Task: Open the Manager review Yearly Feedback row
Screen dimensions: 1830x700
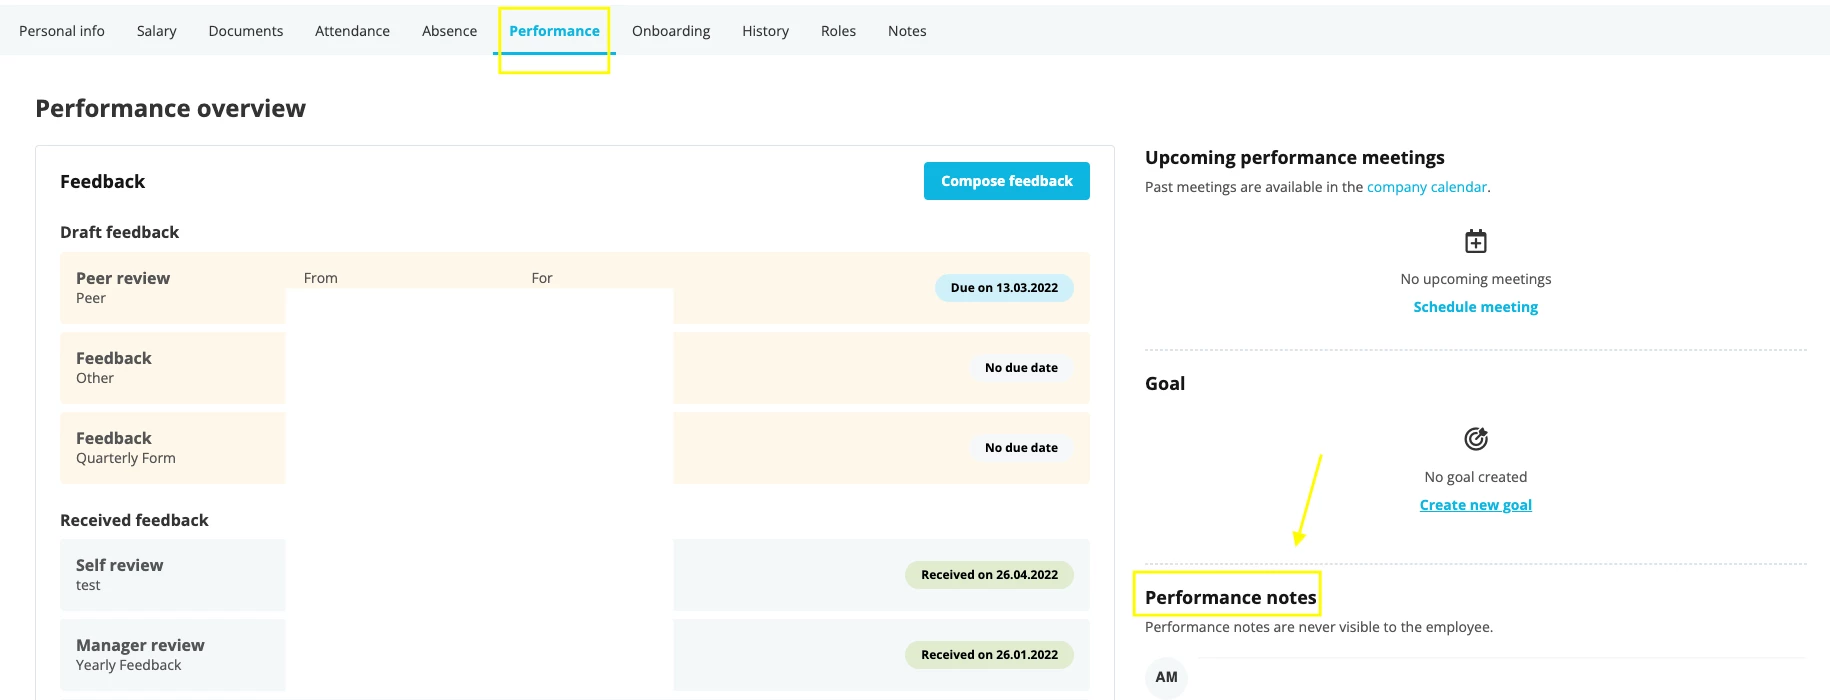Action: (x=575, y=655)
